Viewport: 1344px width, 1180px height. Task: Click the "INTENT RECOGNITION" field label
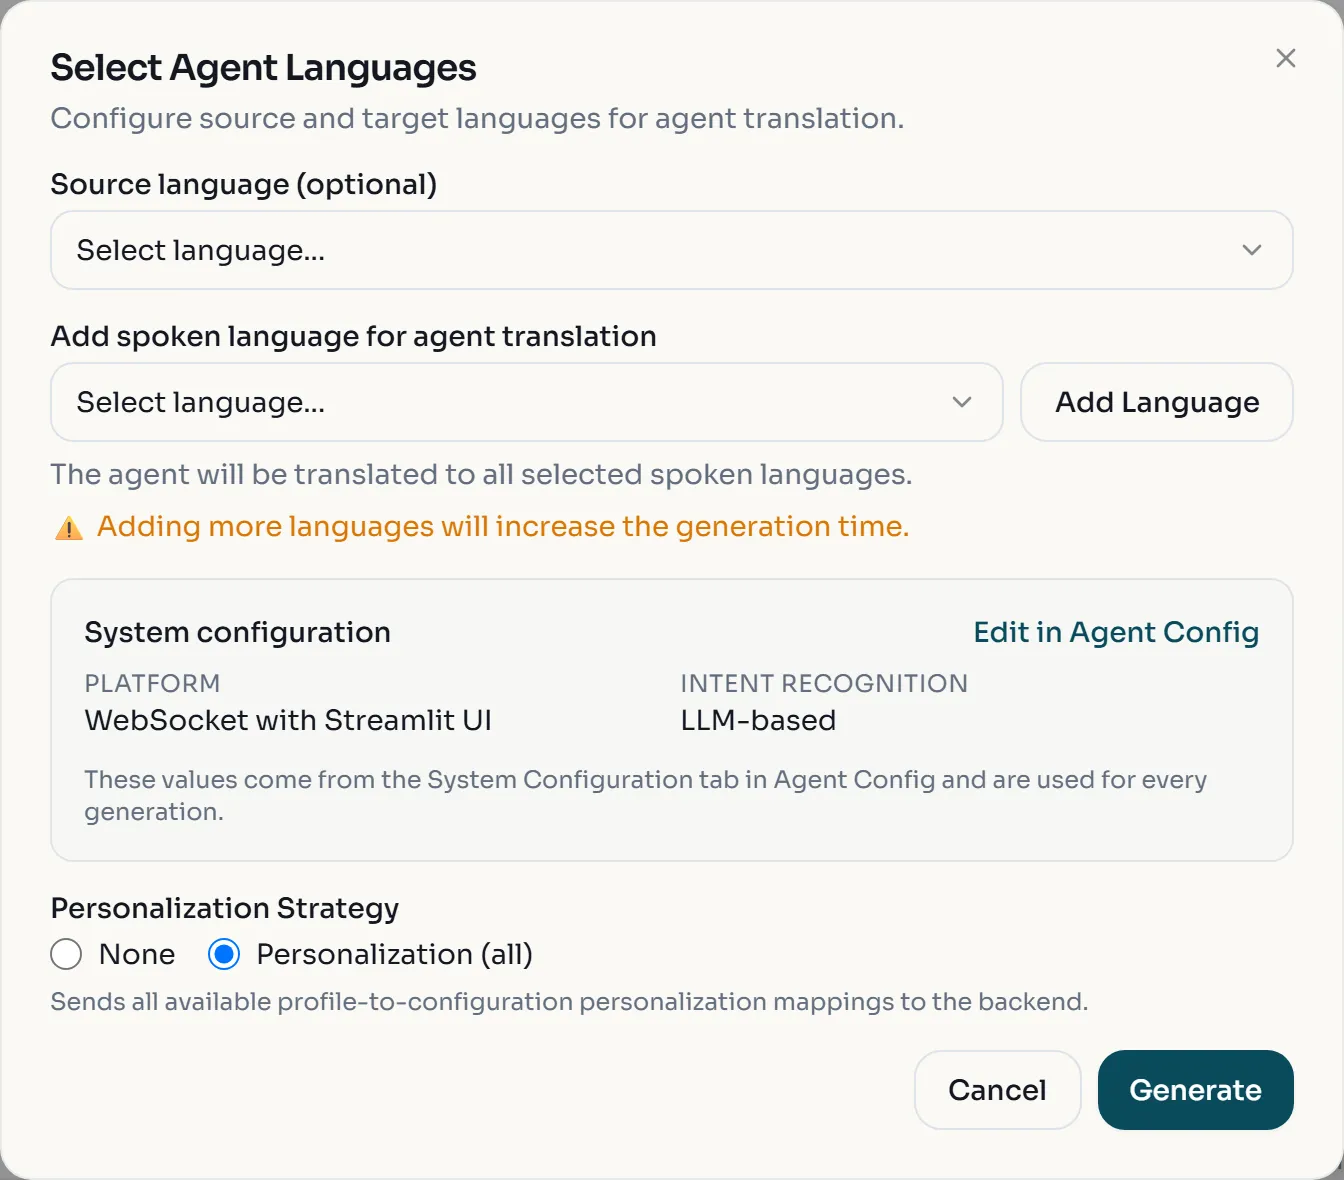tap(824, 683)
